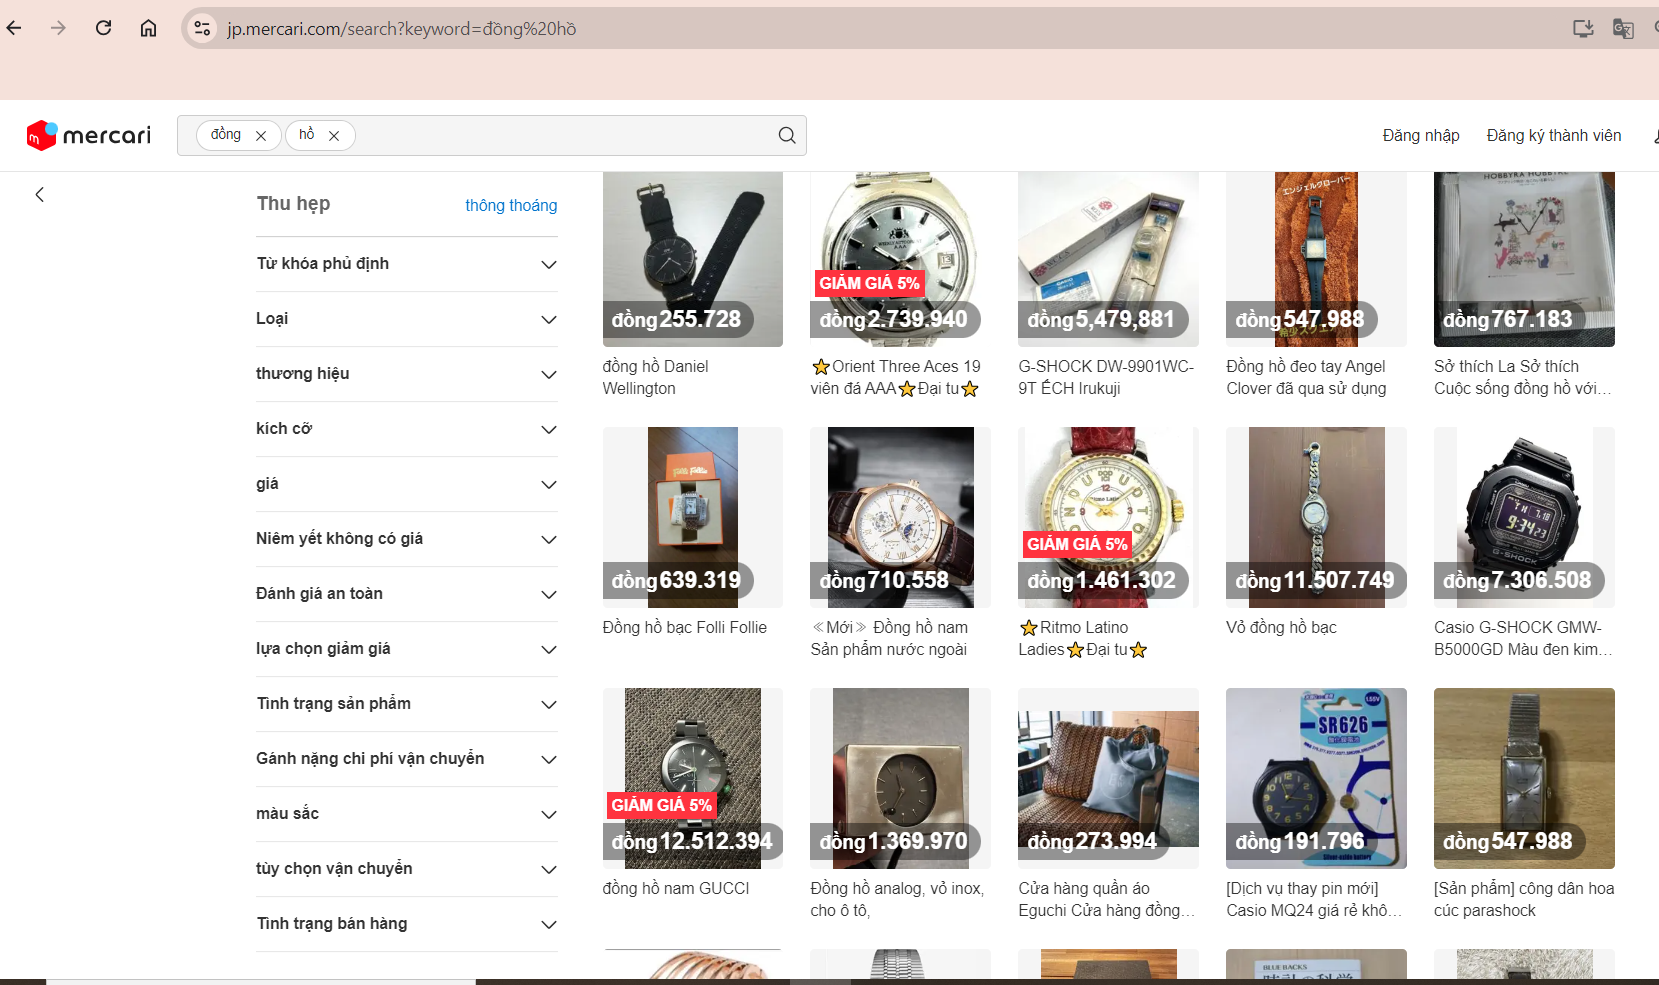Viewport: 1659px width, 985px height.
Task: Click title 'Cửa hàng quần áo Eguchi'
Action: (1106, 899)
